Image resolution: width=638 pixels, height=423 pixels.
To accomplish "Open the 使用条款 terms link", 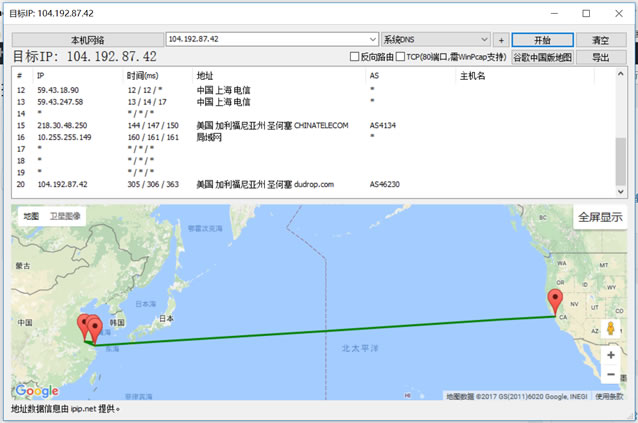I will point(609,396).
